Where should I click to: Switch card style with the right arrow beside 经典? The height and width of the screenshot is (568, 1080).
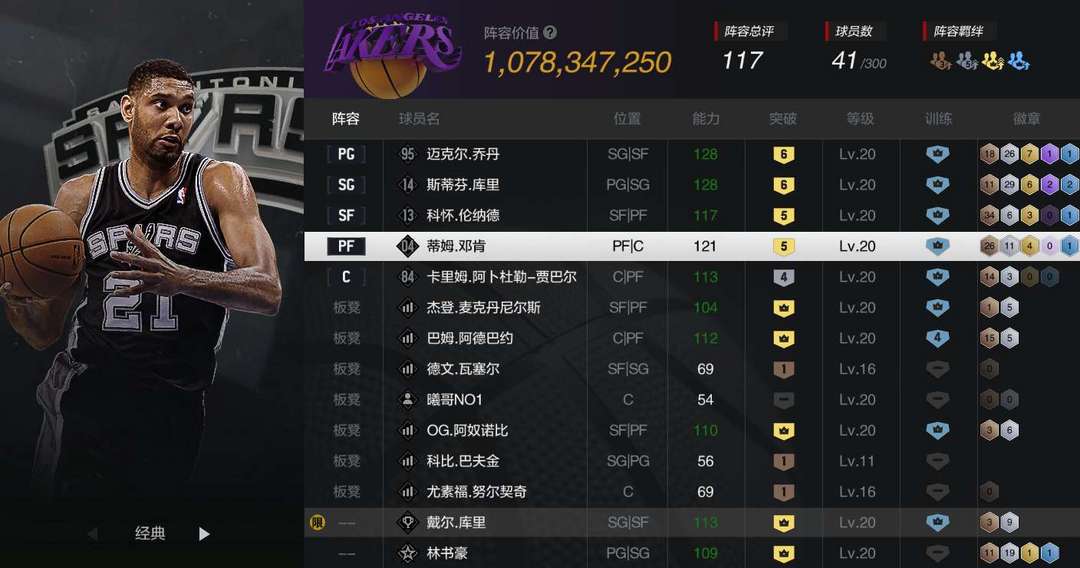point(204,534)
